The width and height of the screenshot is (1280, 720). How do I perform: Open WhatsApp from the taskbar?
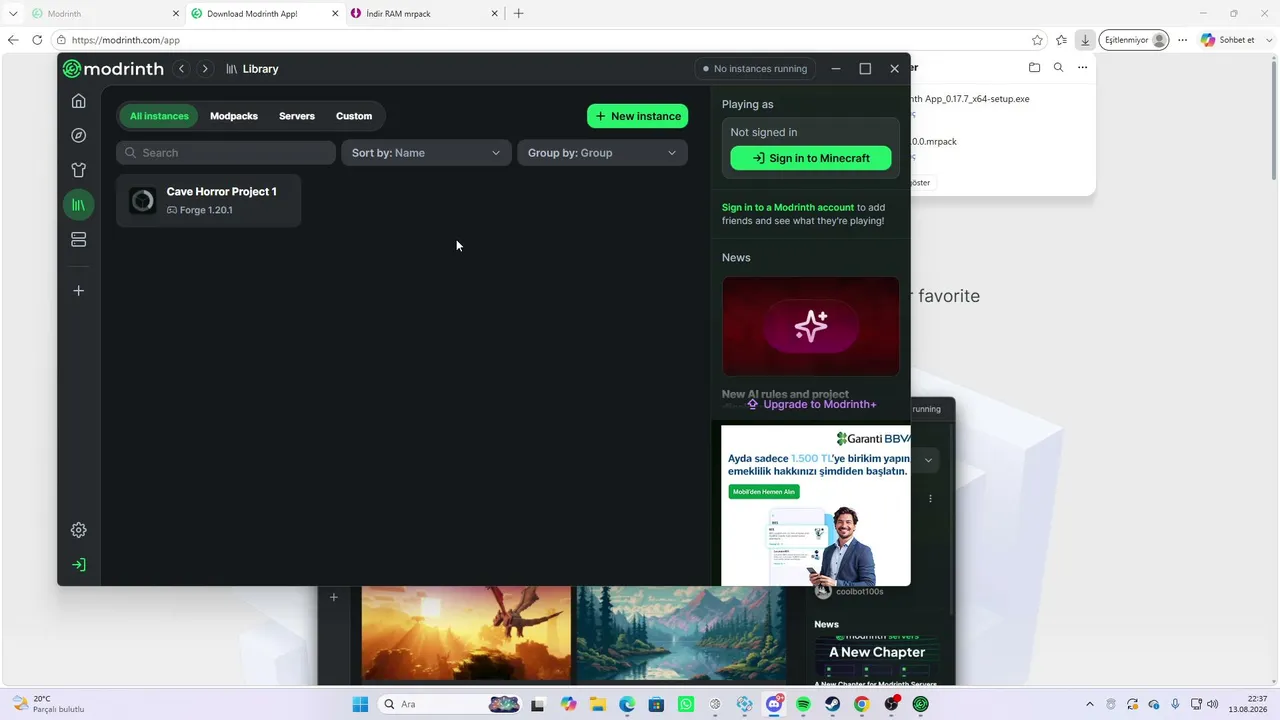685,704
